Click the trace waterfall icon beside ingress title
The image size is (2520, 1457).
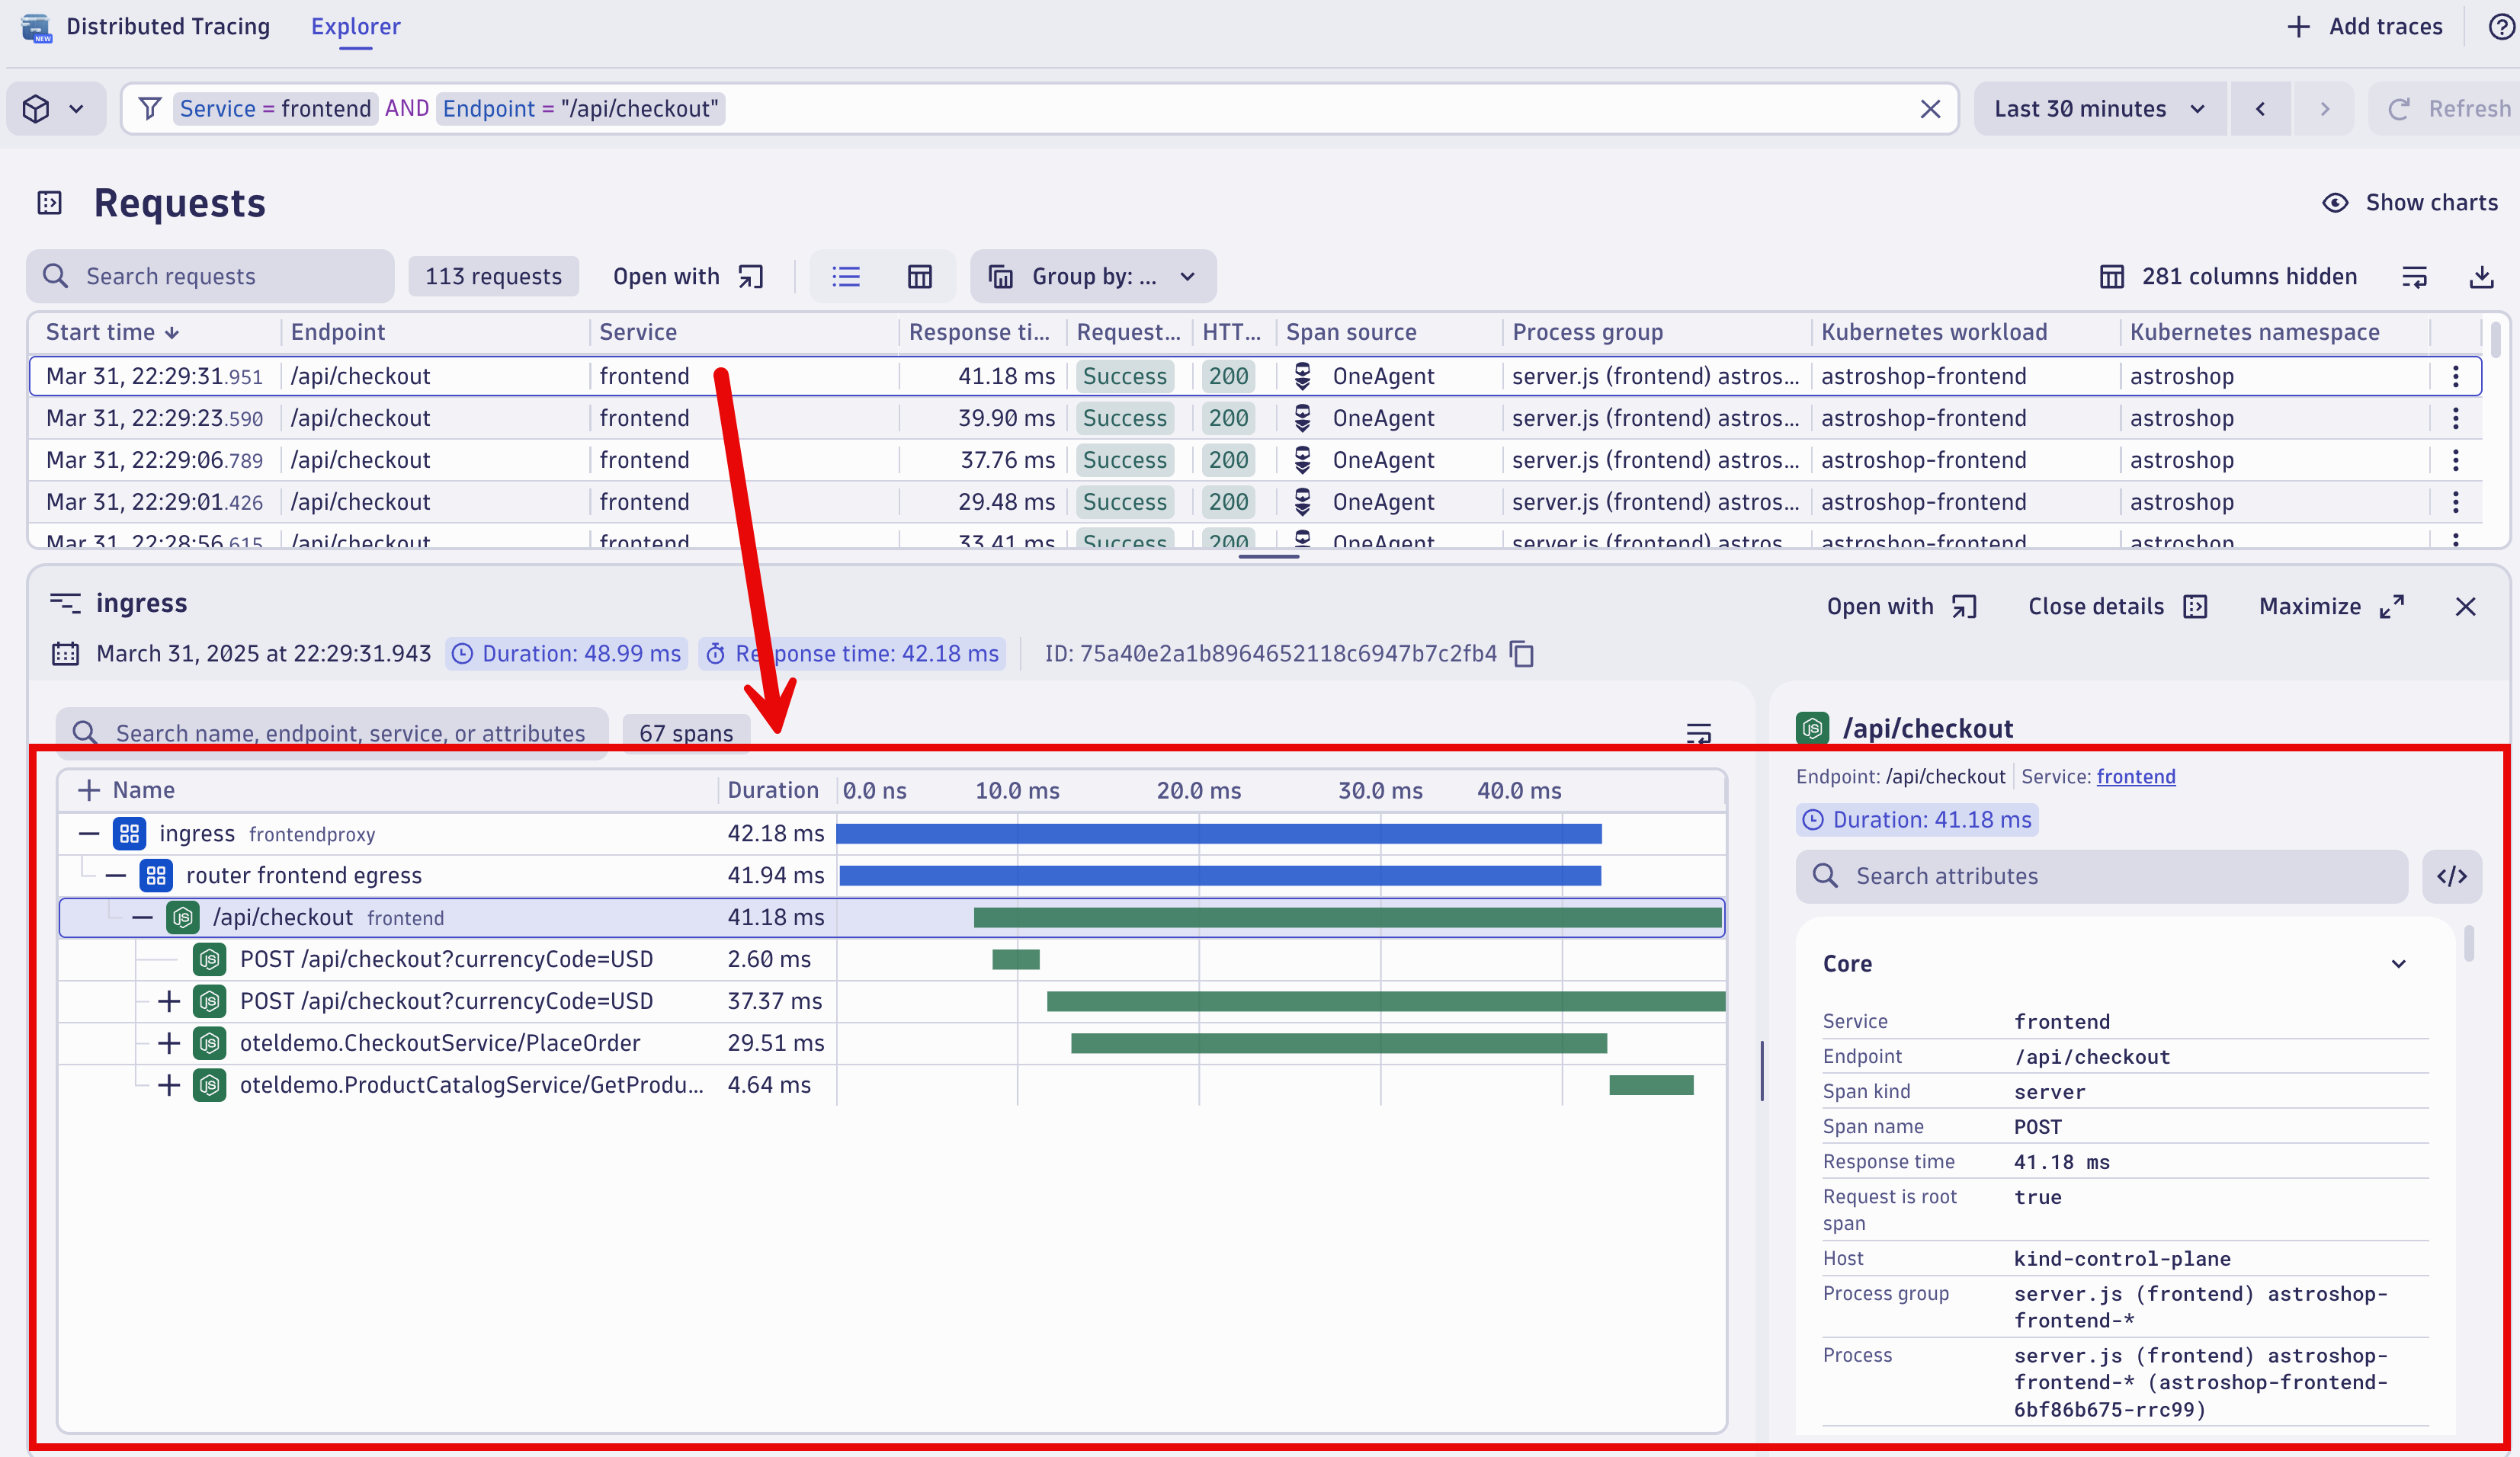(65, 603)
